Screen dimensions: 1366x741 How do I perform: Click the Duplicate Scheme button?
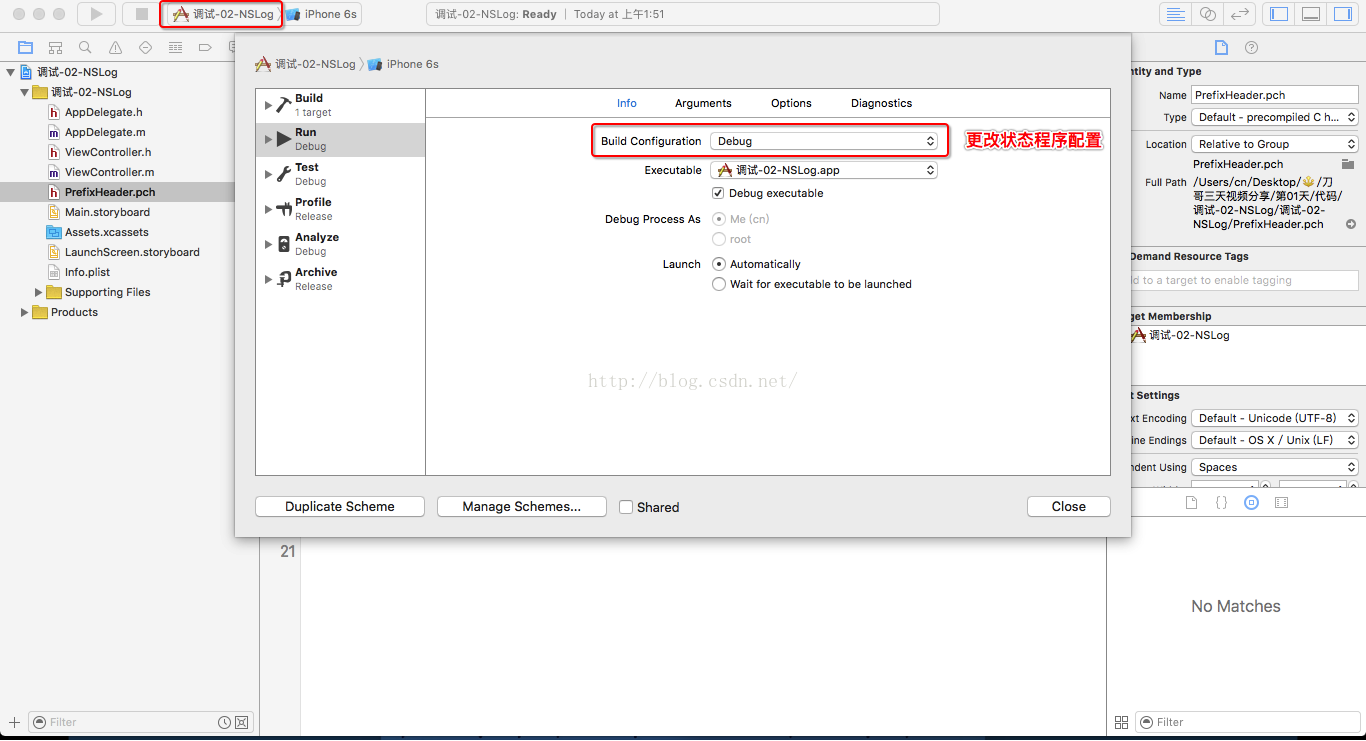coord(340,507)
